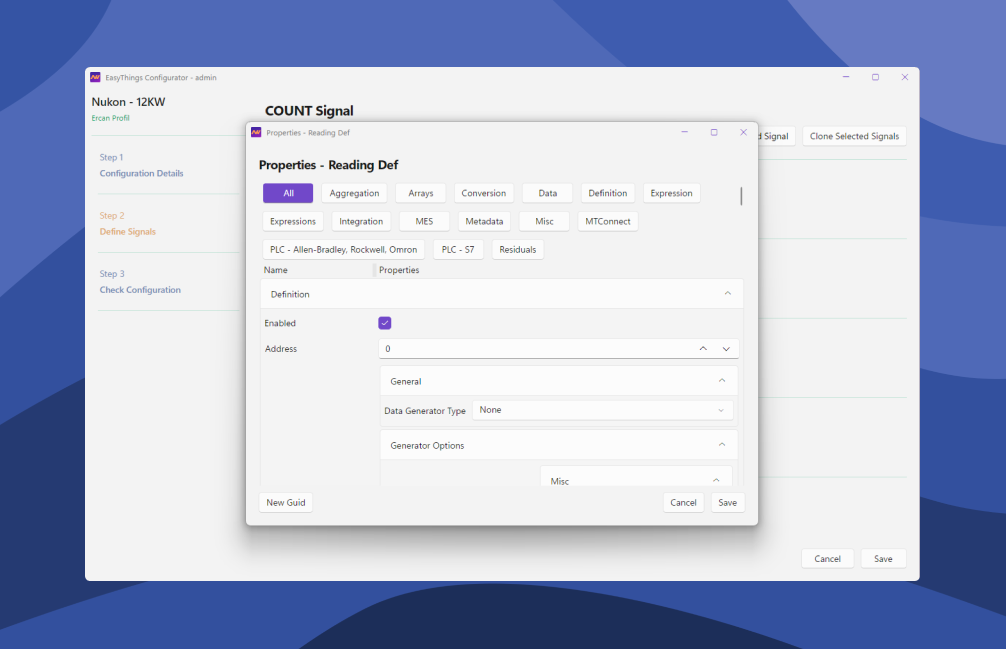Collapse the General section
The height and width of the screenshot is (649, 1006).
(x=722, y=381)
